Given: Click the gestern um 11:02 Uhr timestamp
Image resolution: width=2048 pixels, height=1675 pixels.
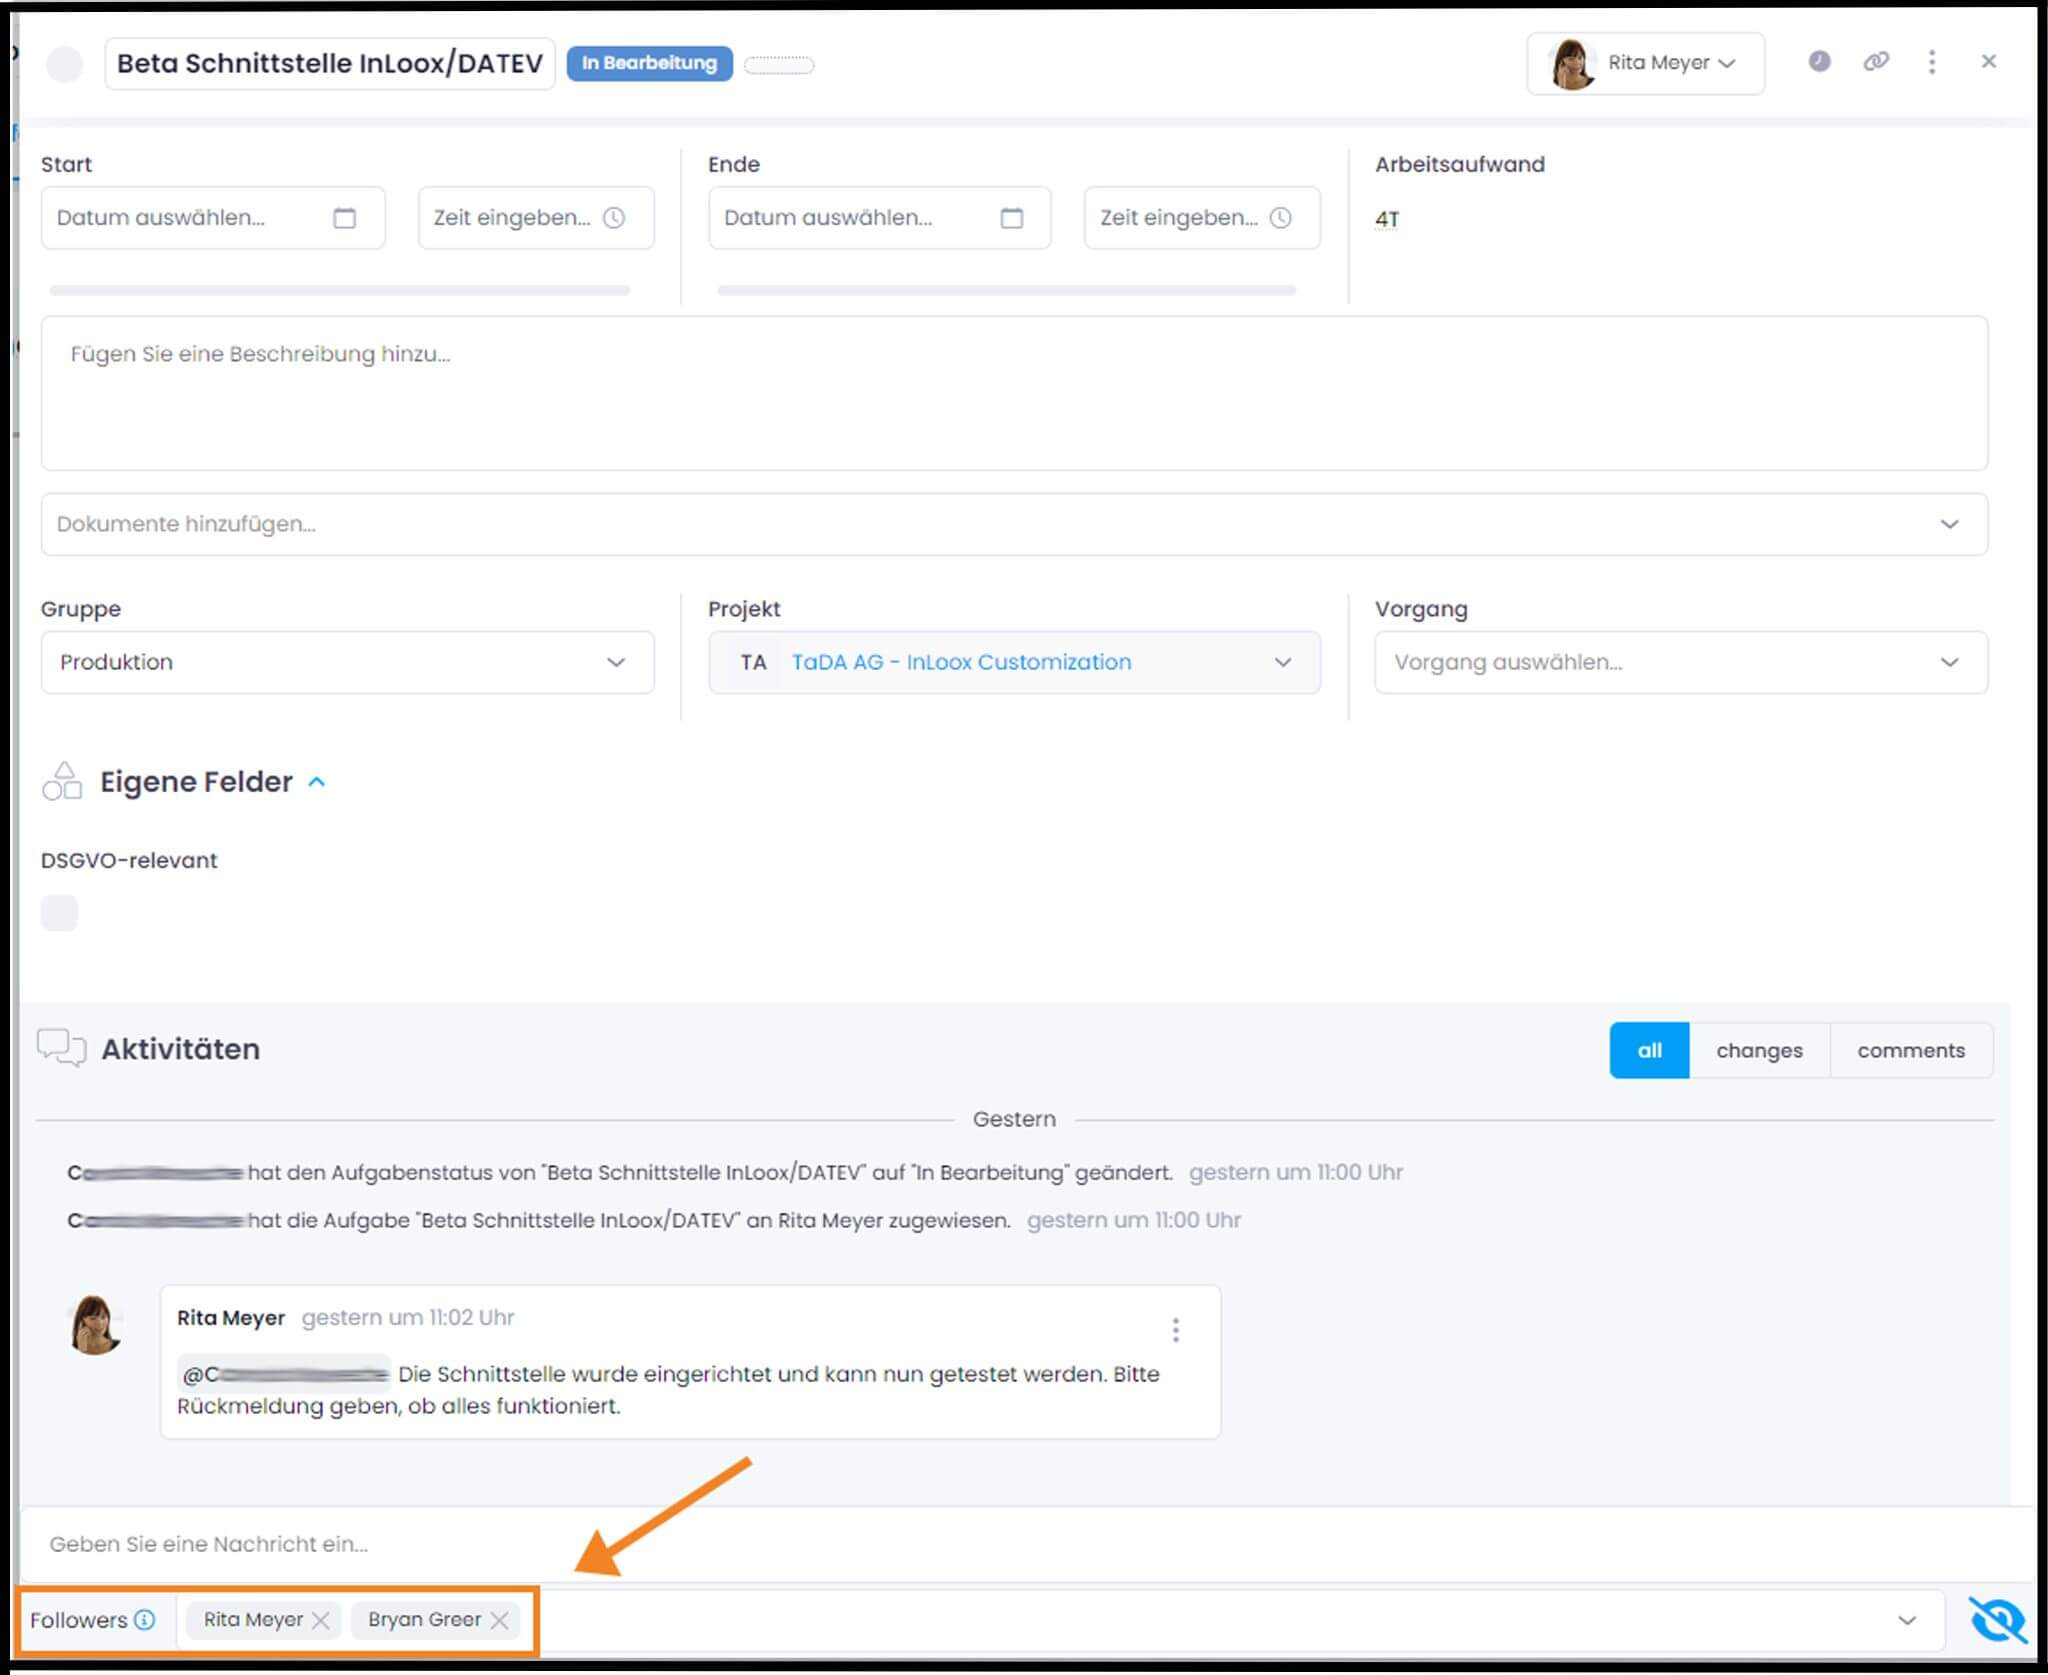Looking at the screenshot, I should 408,1318.
